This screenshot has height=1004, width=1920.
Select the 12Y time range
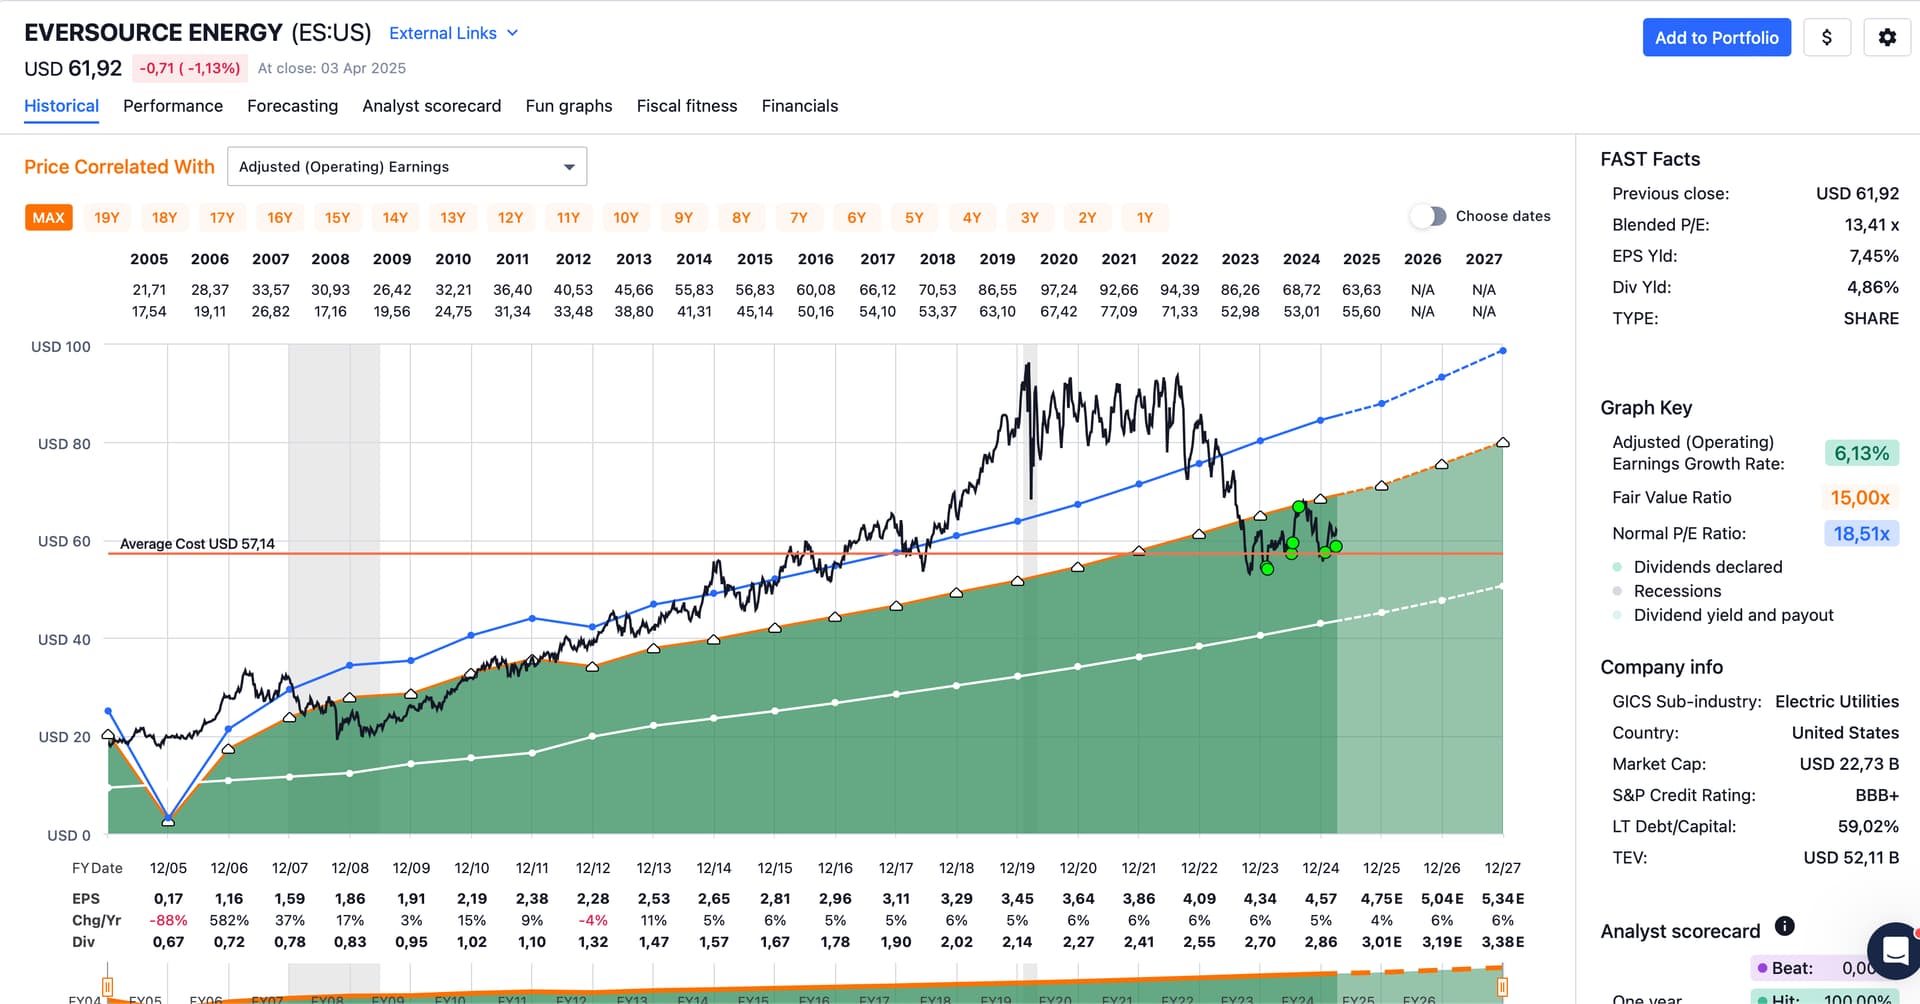[511, 218]
